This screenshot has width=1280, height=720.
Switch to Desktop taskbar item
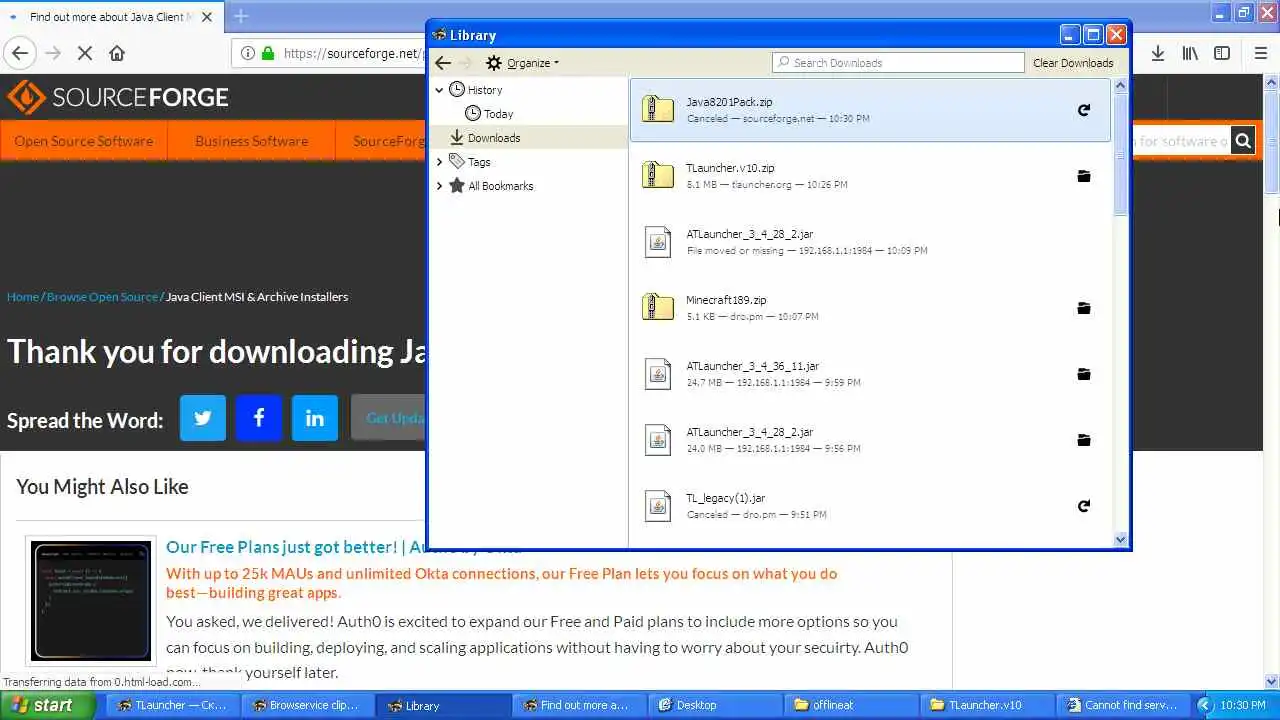coord(715,705)
